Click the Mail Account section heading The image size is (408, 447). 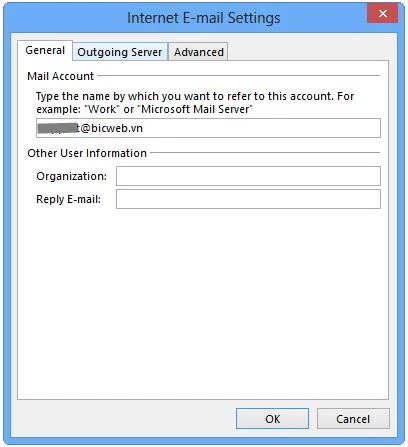pyautogui.click(x=61, y=76)
